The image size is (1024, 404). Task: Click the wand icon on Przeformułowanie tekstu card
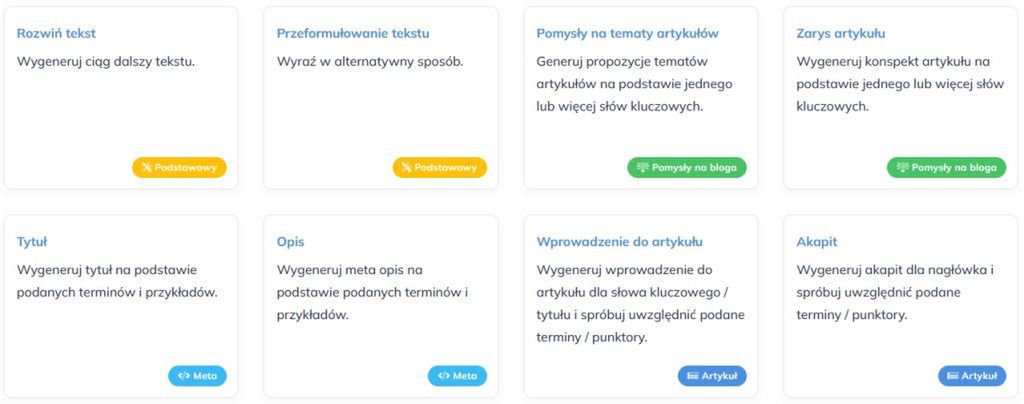[407, 168]
